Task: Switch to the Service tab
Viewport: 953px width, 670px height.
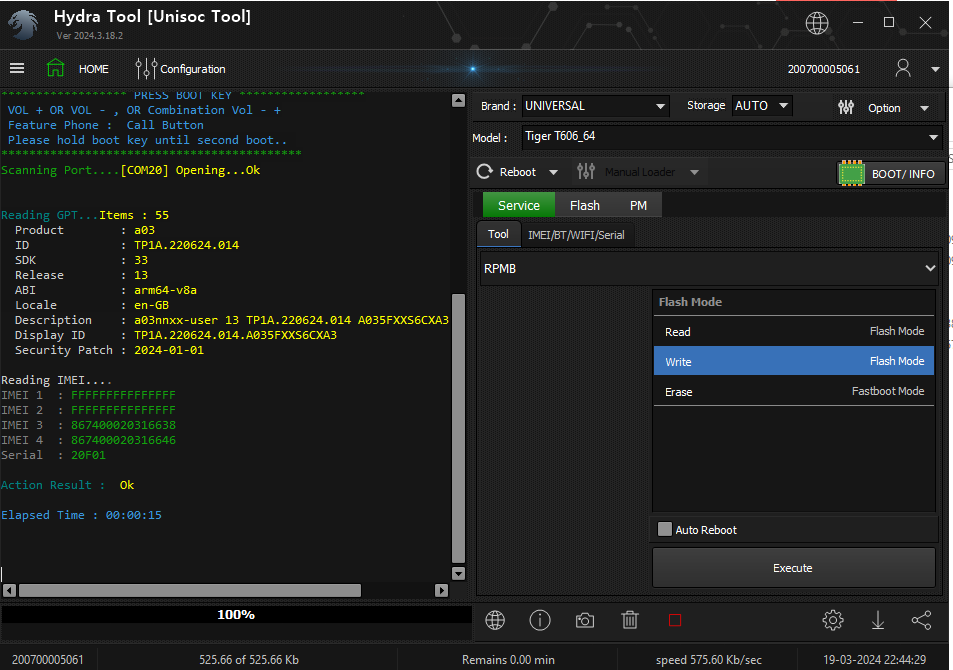Action: [x=518, y=205]
